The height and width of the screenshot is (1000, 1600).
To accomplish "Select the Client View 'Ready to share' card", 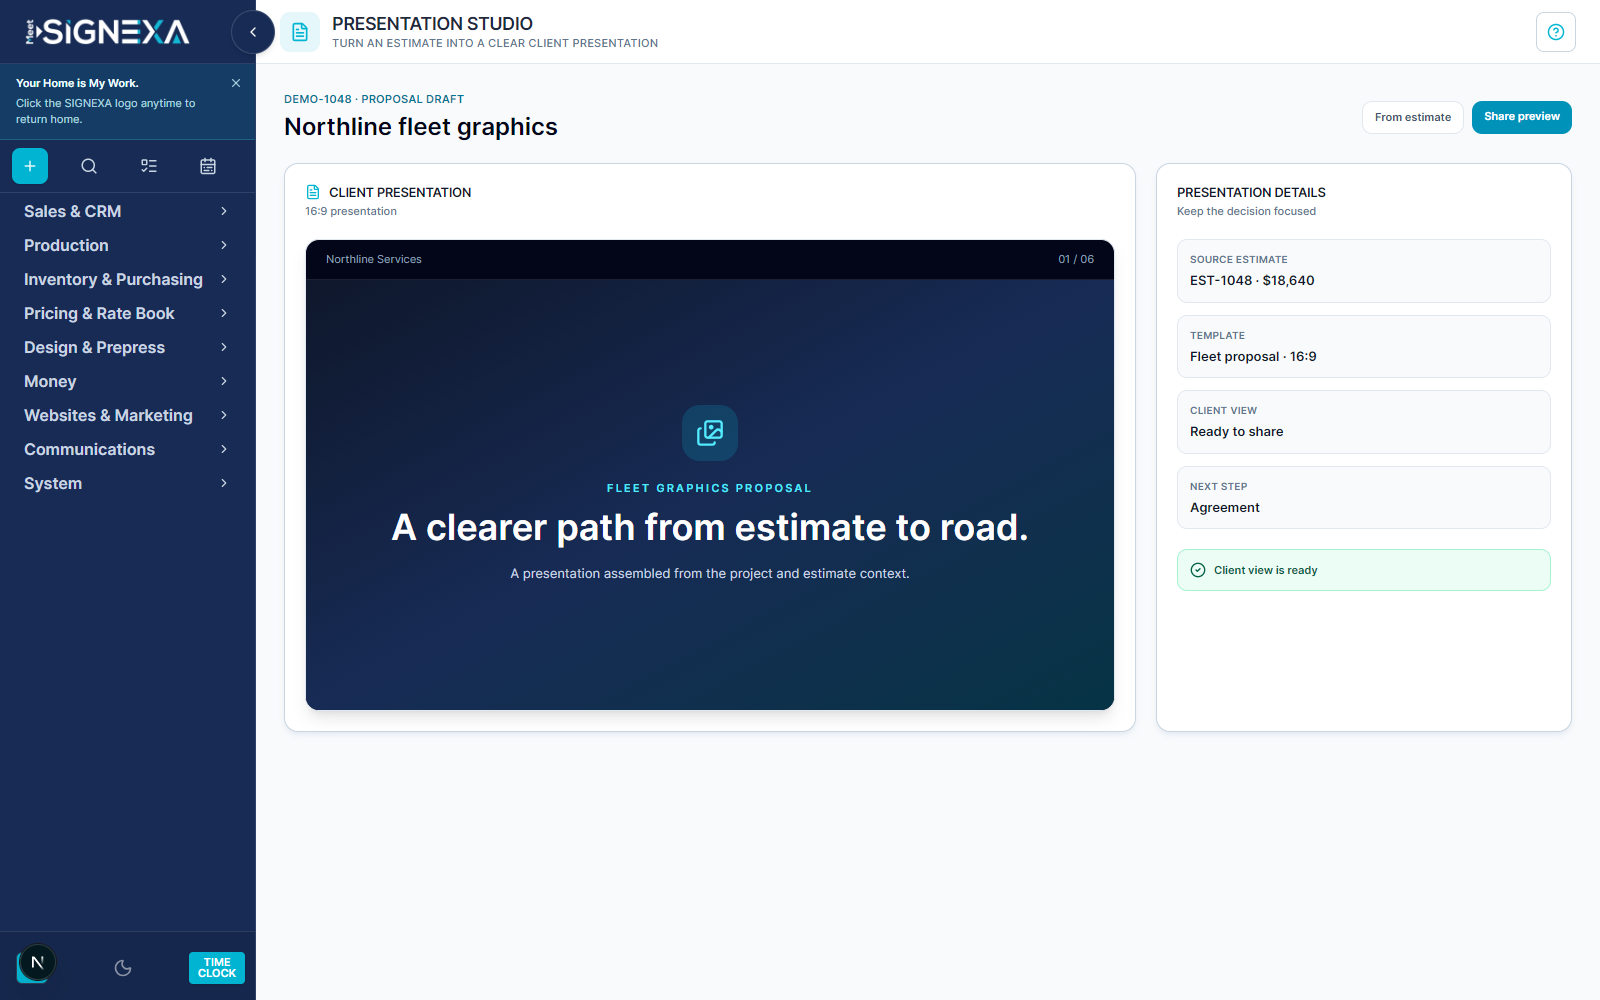I will pos(1364,422).
